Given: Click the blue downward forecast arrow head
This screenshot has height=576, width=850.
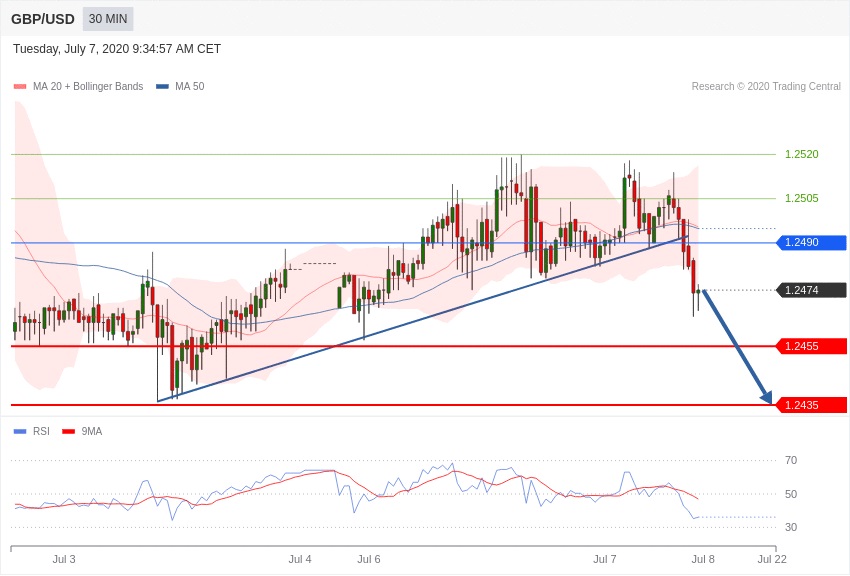Looking at the screenshot, I should 767,397.
